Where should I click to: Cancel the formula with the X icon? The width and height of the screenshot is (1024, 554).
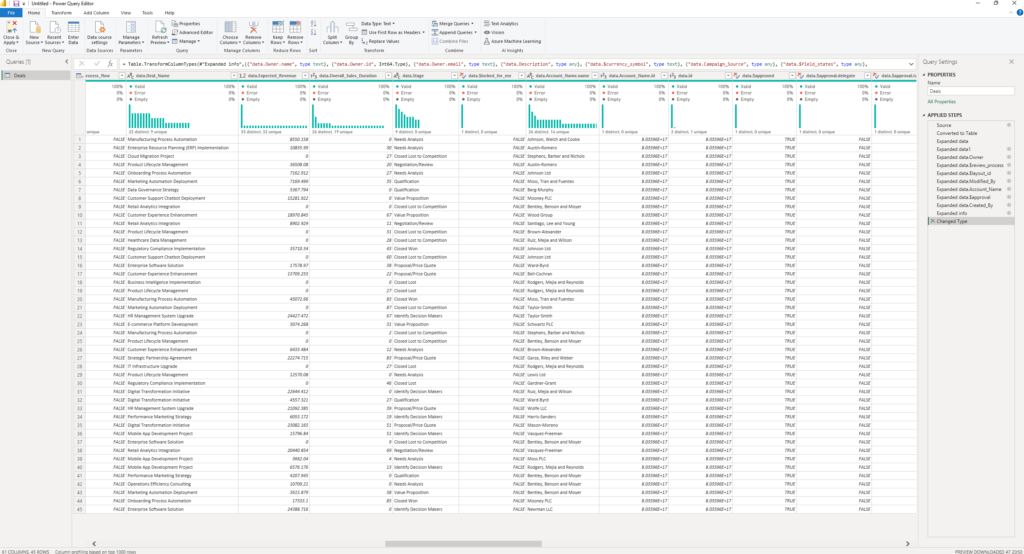tap(82, 64)
